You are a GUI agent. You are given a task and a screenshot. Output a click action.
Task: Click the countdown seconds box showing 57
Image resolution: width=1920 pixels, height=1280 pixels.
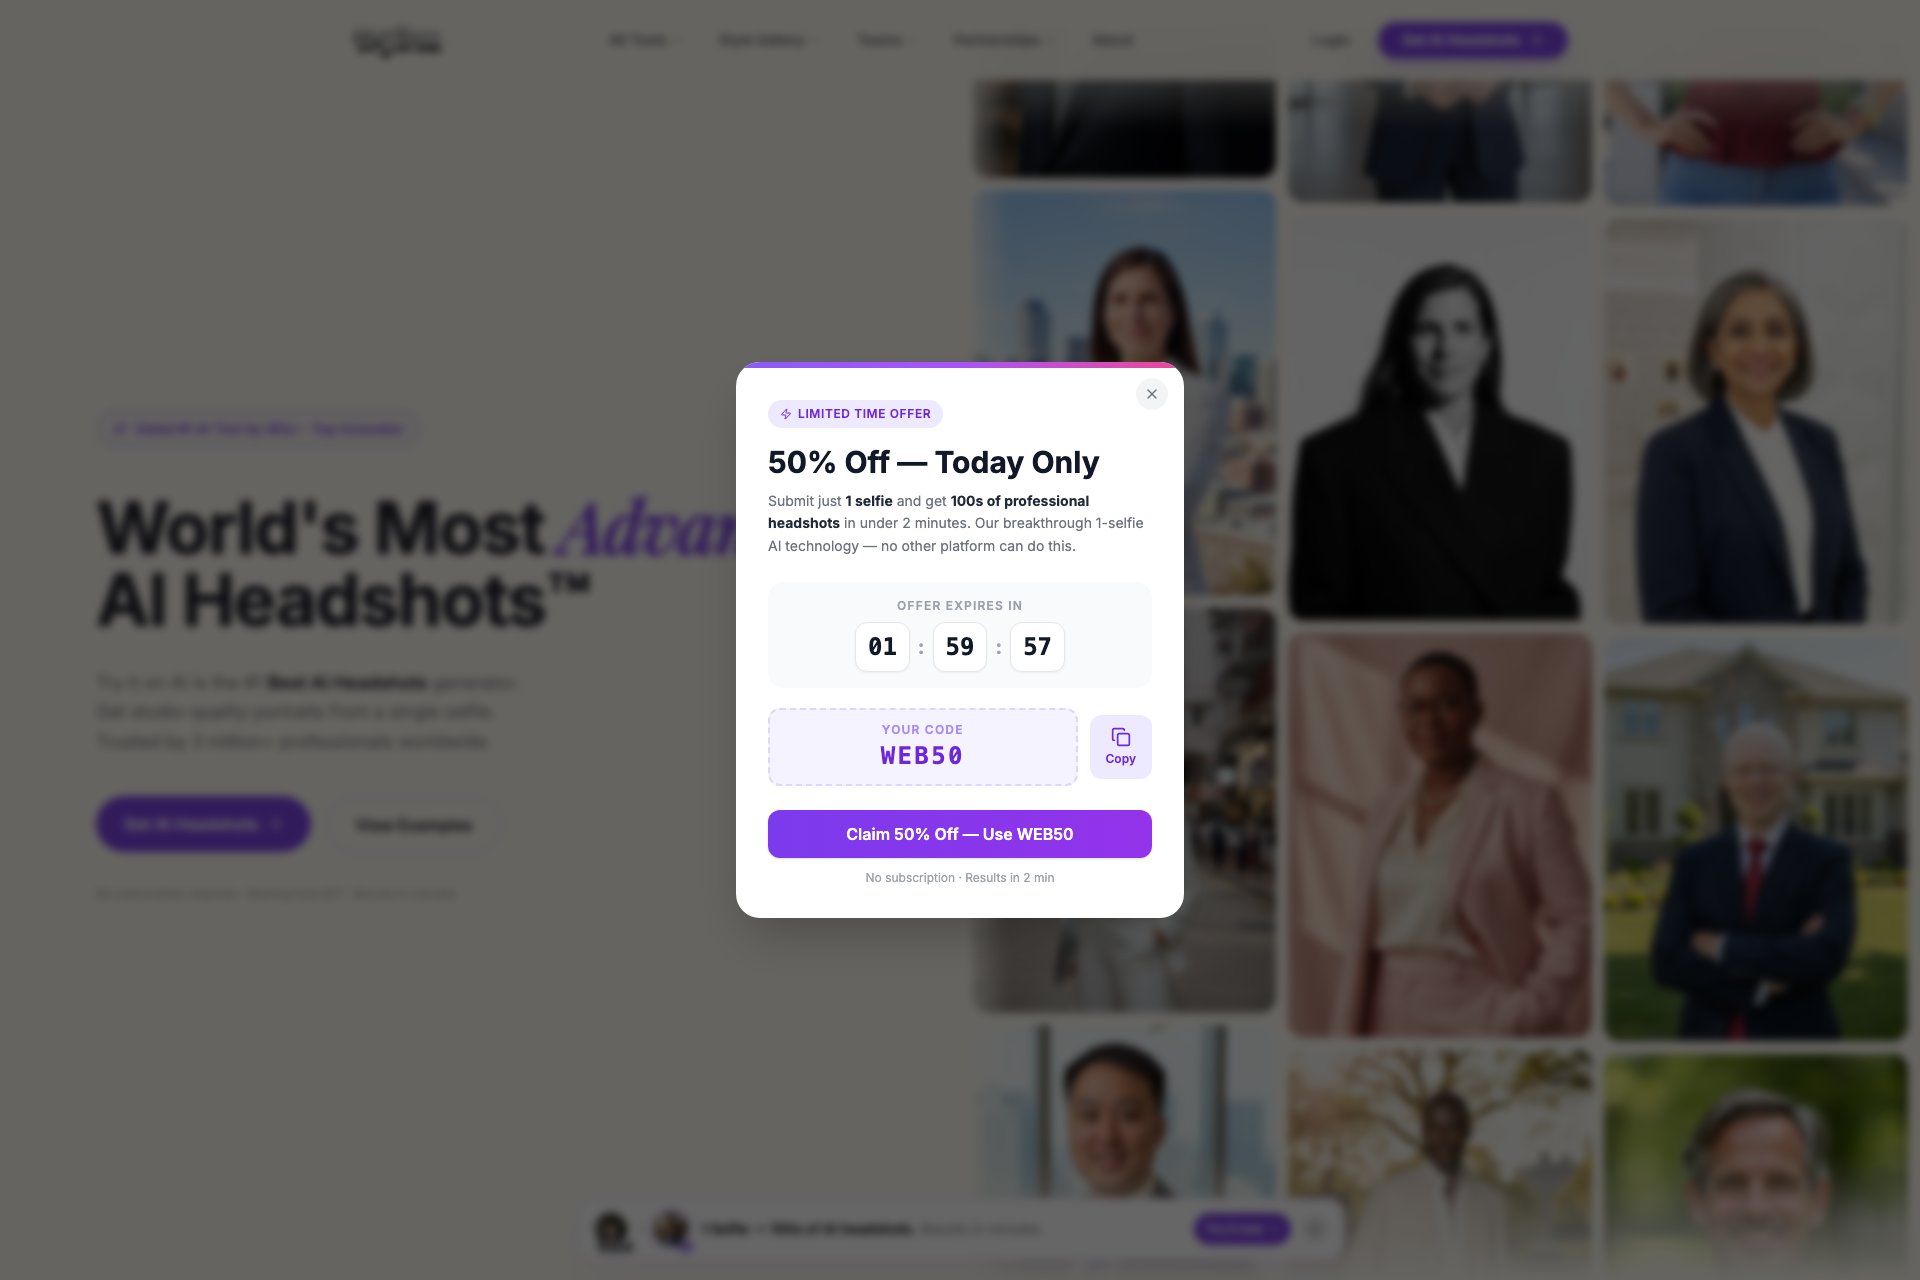point(1037,647)
